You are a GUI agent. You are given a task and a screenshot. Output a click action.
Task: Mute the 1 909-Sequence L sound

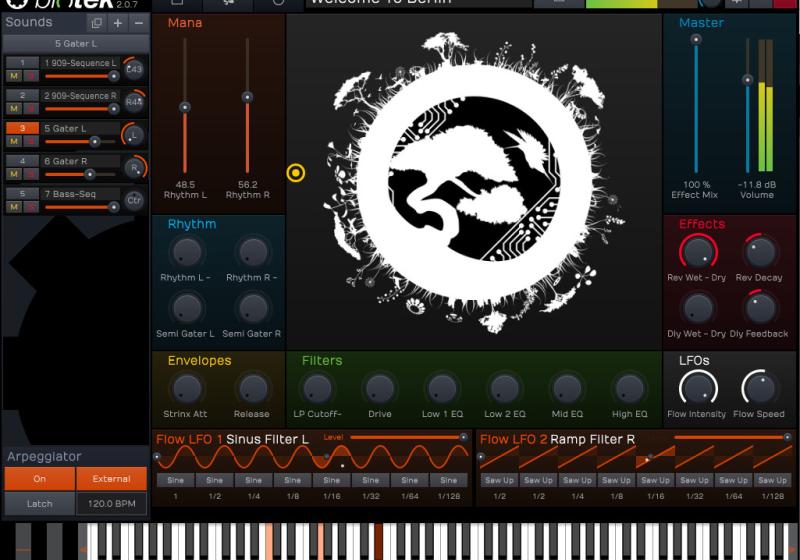pyautogui.click(x=14, y=76)
